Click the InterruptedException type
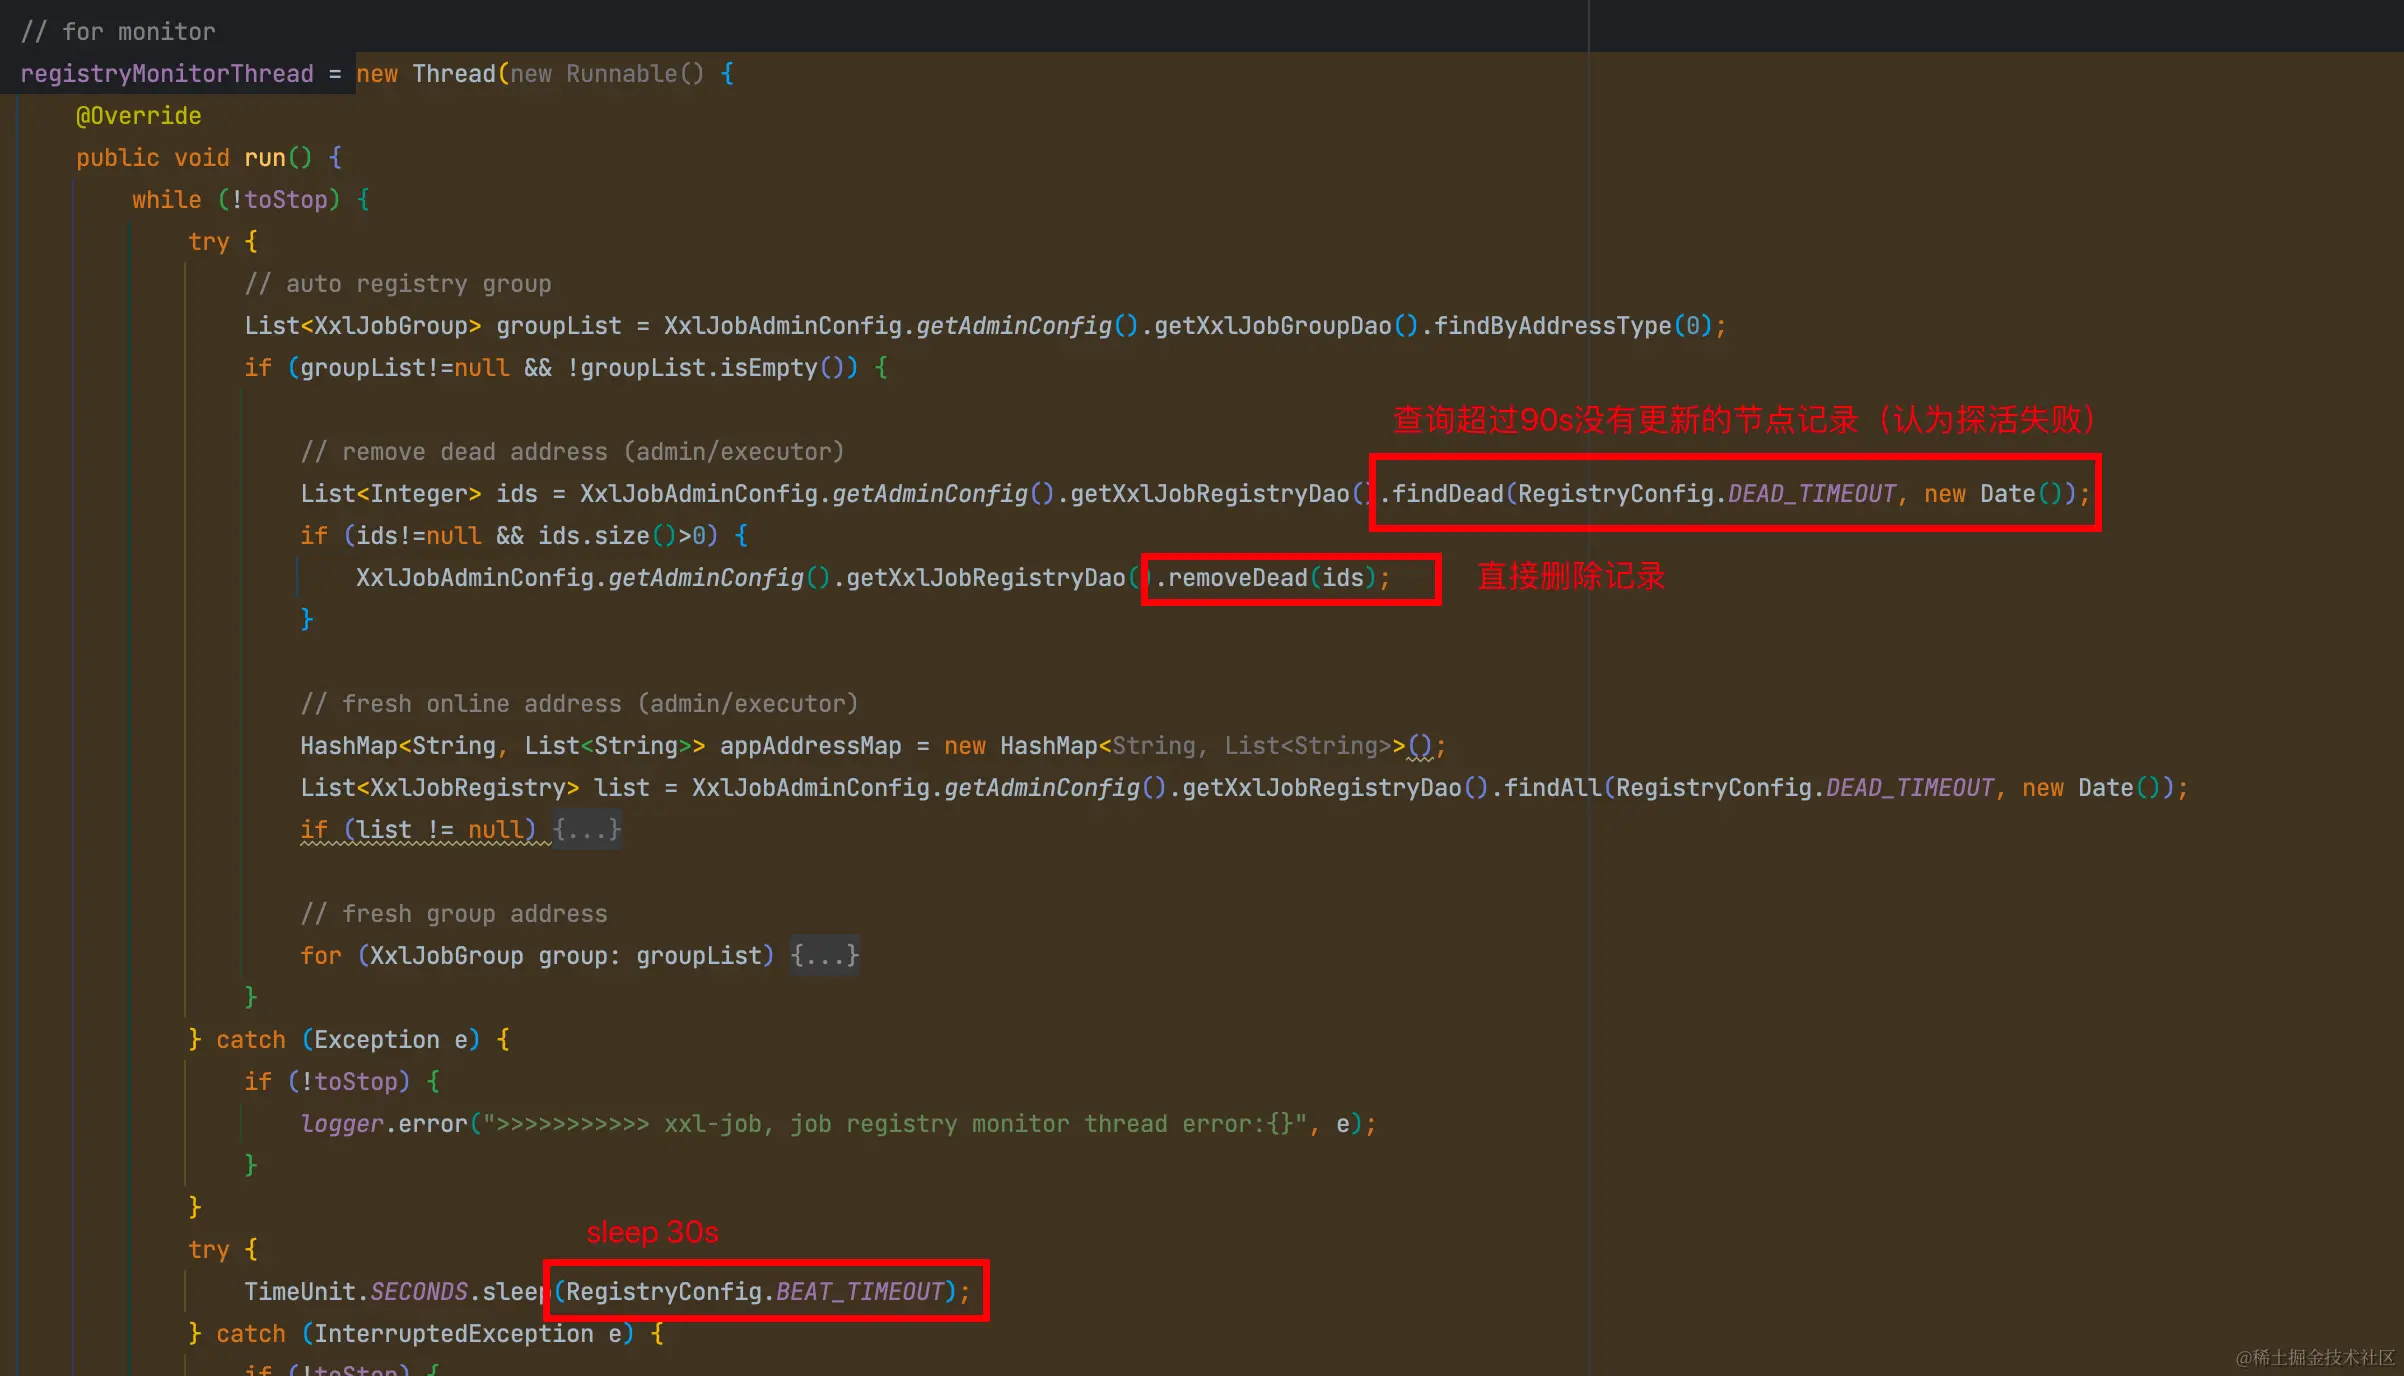The image size is (2404, 1376). point(454,1334)
